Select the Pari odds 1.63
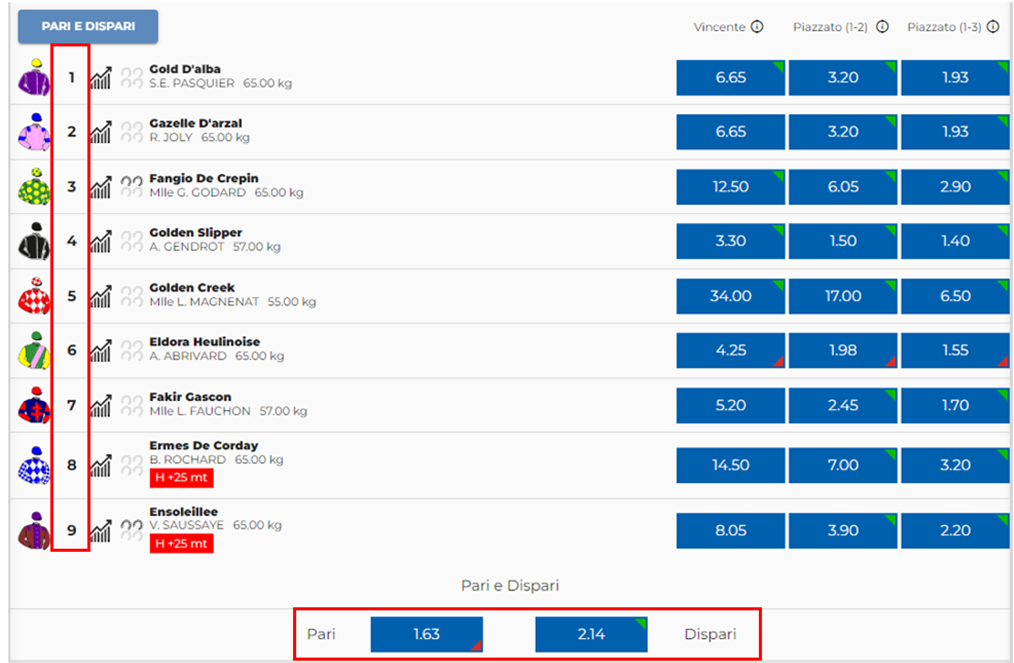The width and height of the screenshot is (1014, 663). pos(426,634)
